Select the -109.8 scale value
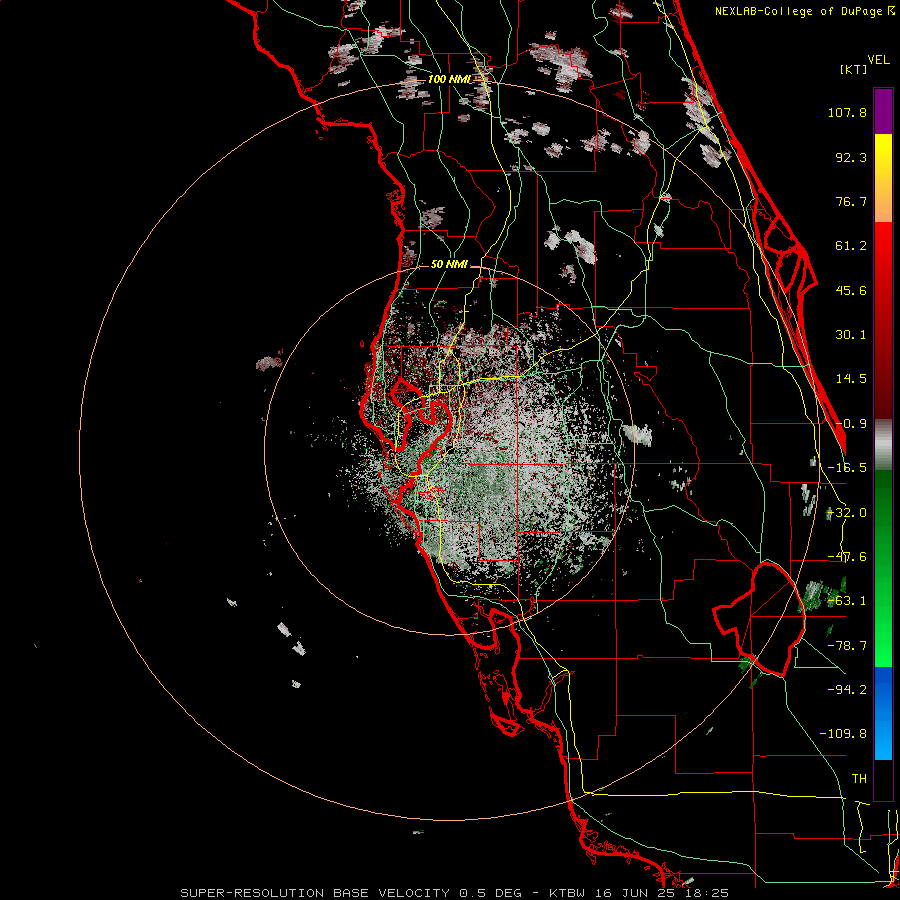This screenshot has width=900, height=900. 843,734
